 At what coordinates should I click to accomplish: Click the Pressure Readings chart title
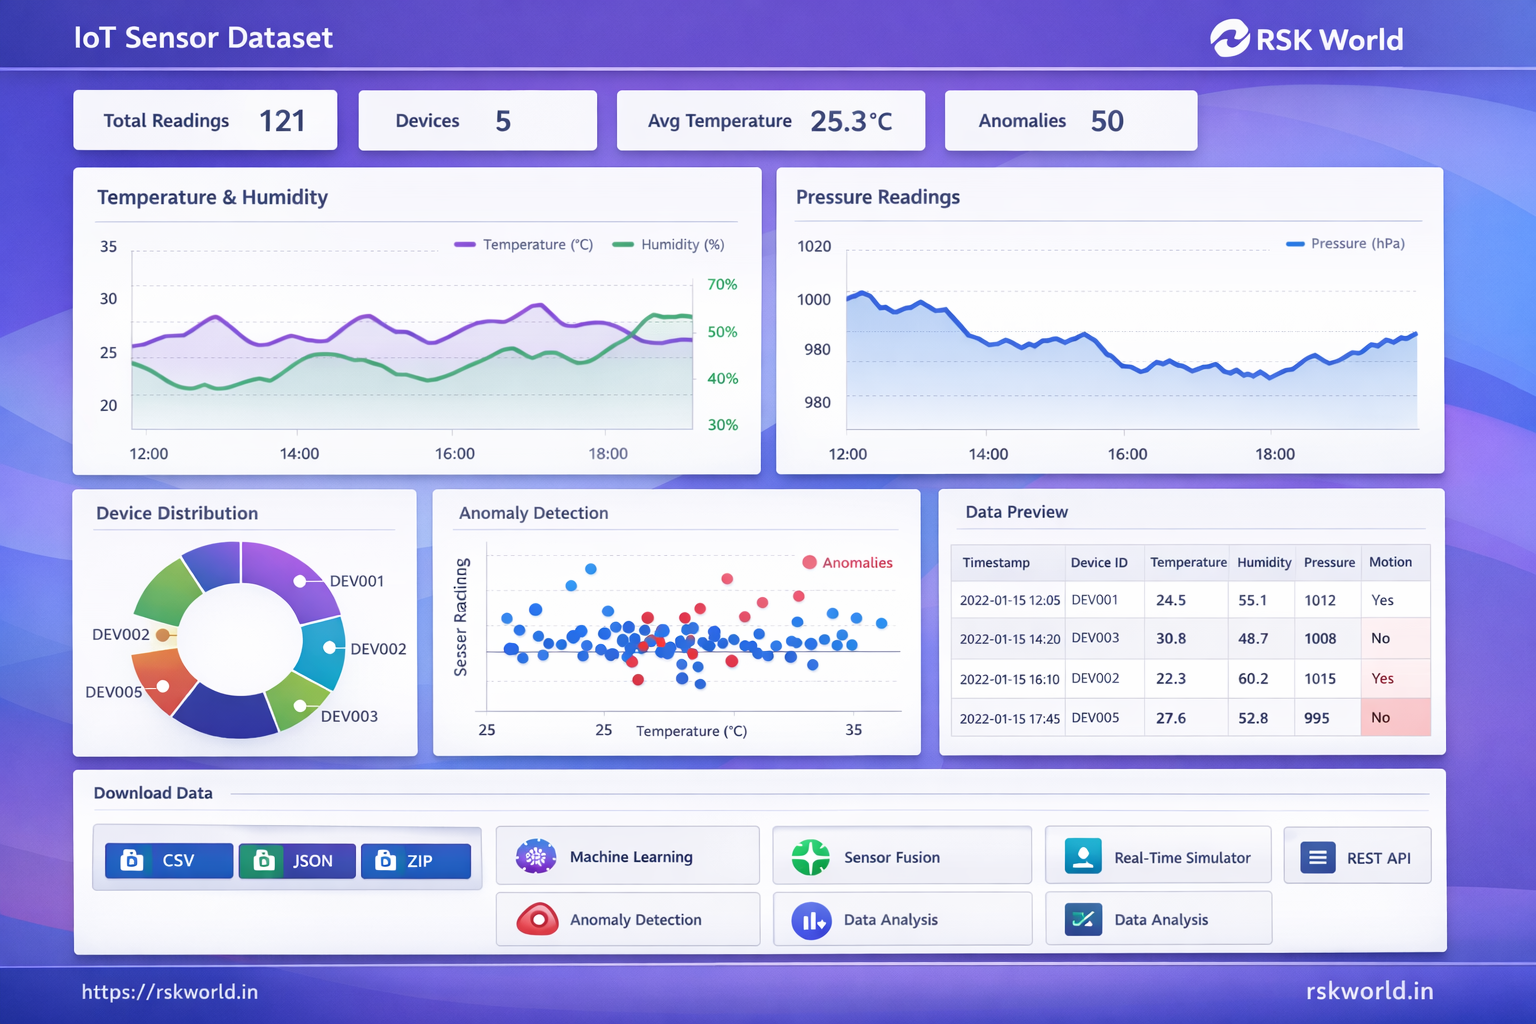[878, 197]
